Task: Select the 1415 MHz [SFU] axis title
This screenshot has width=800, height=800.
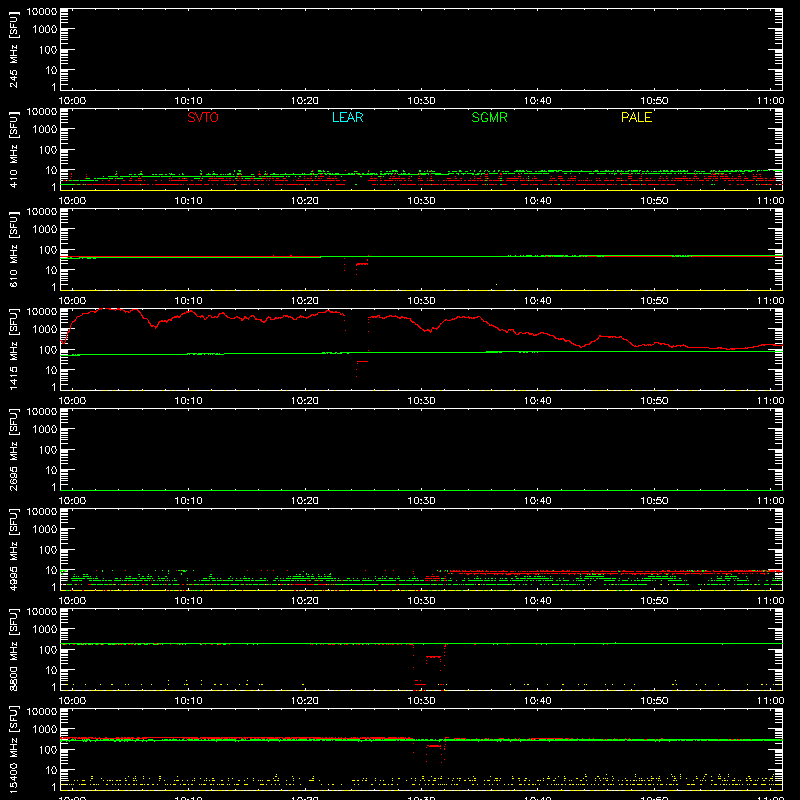Action: point(13,350)
